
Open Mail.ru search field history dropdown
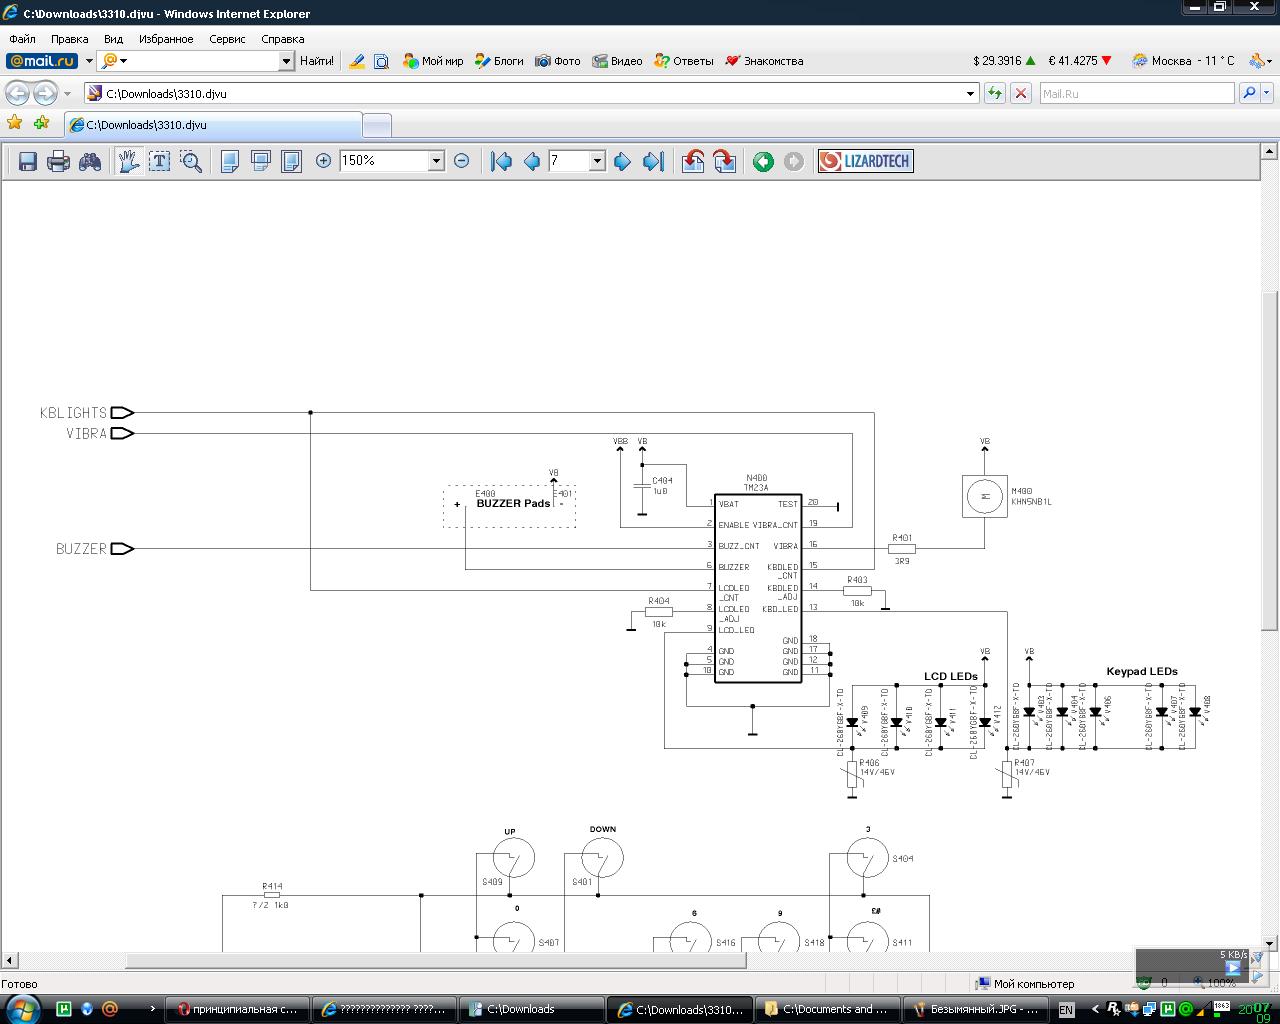pos(286,61)
